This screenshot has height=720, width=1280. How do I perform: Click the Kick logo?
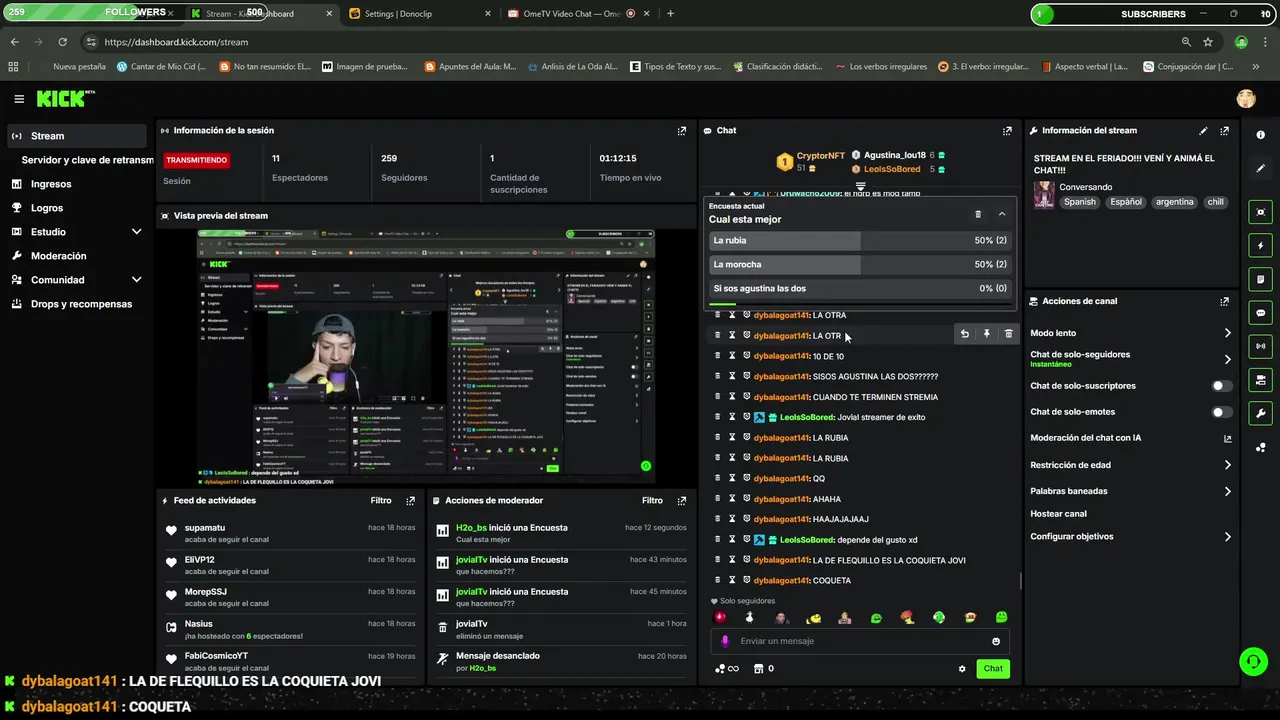click(65, 99)
